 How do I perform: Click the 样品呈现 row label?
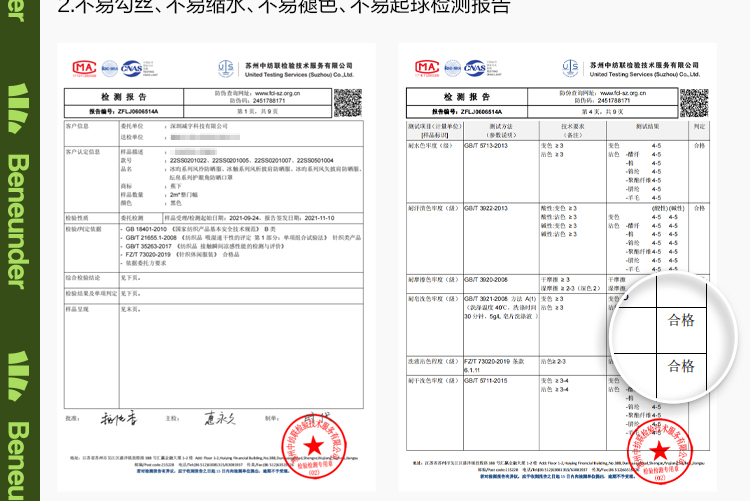77,309
